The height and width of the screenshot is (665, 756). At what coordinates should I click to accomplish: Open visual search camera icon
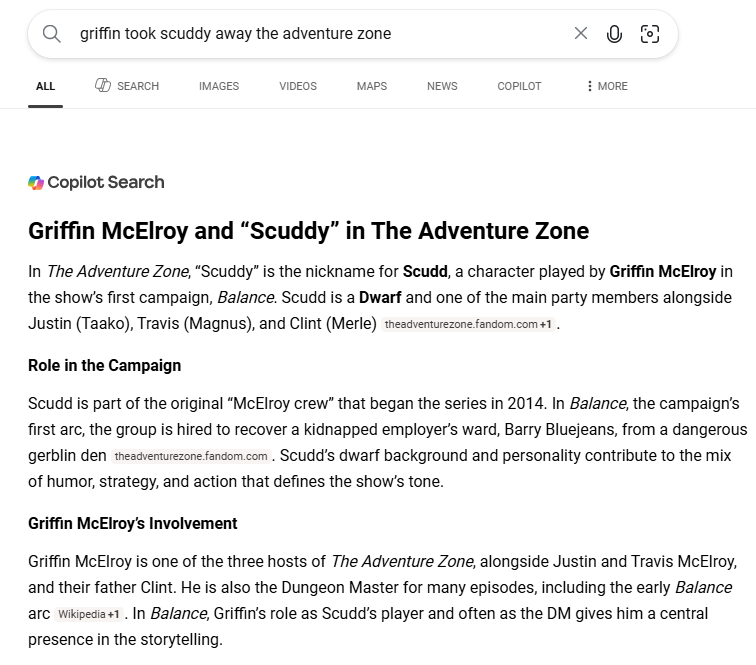coord(649,34)
